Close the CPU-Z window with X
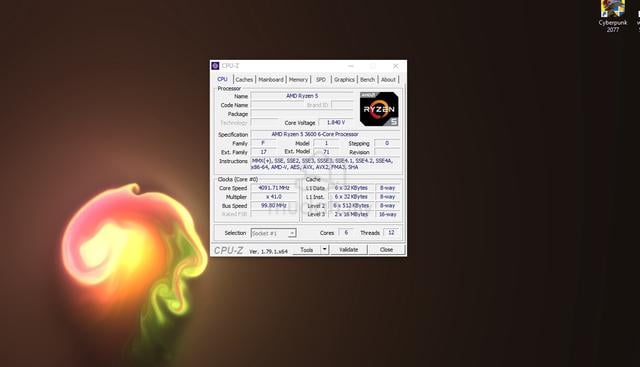 coord(396,66)
